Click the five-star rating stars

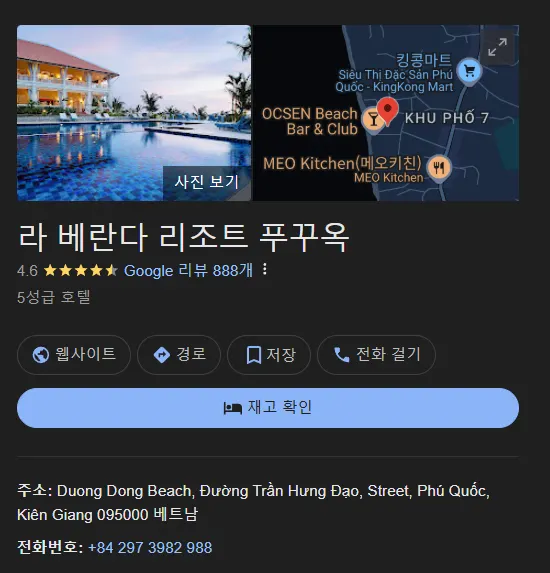80,271
